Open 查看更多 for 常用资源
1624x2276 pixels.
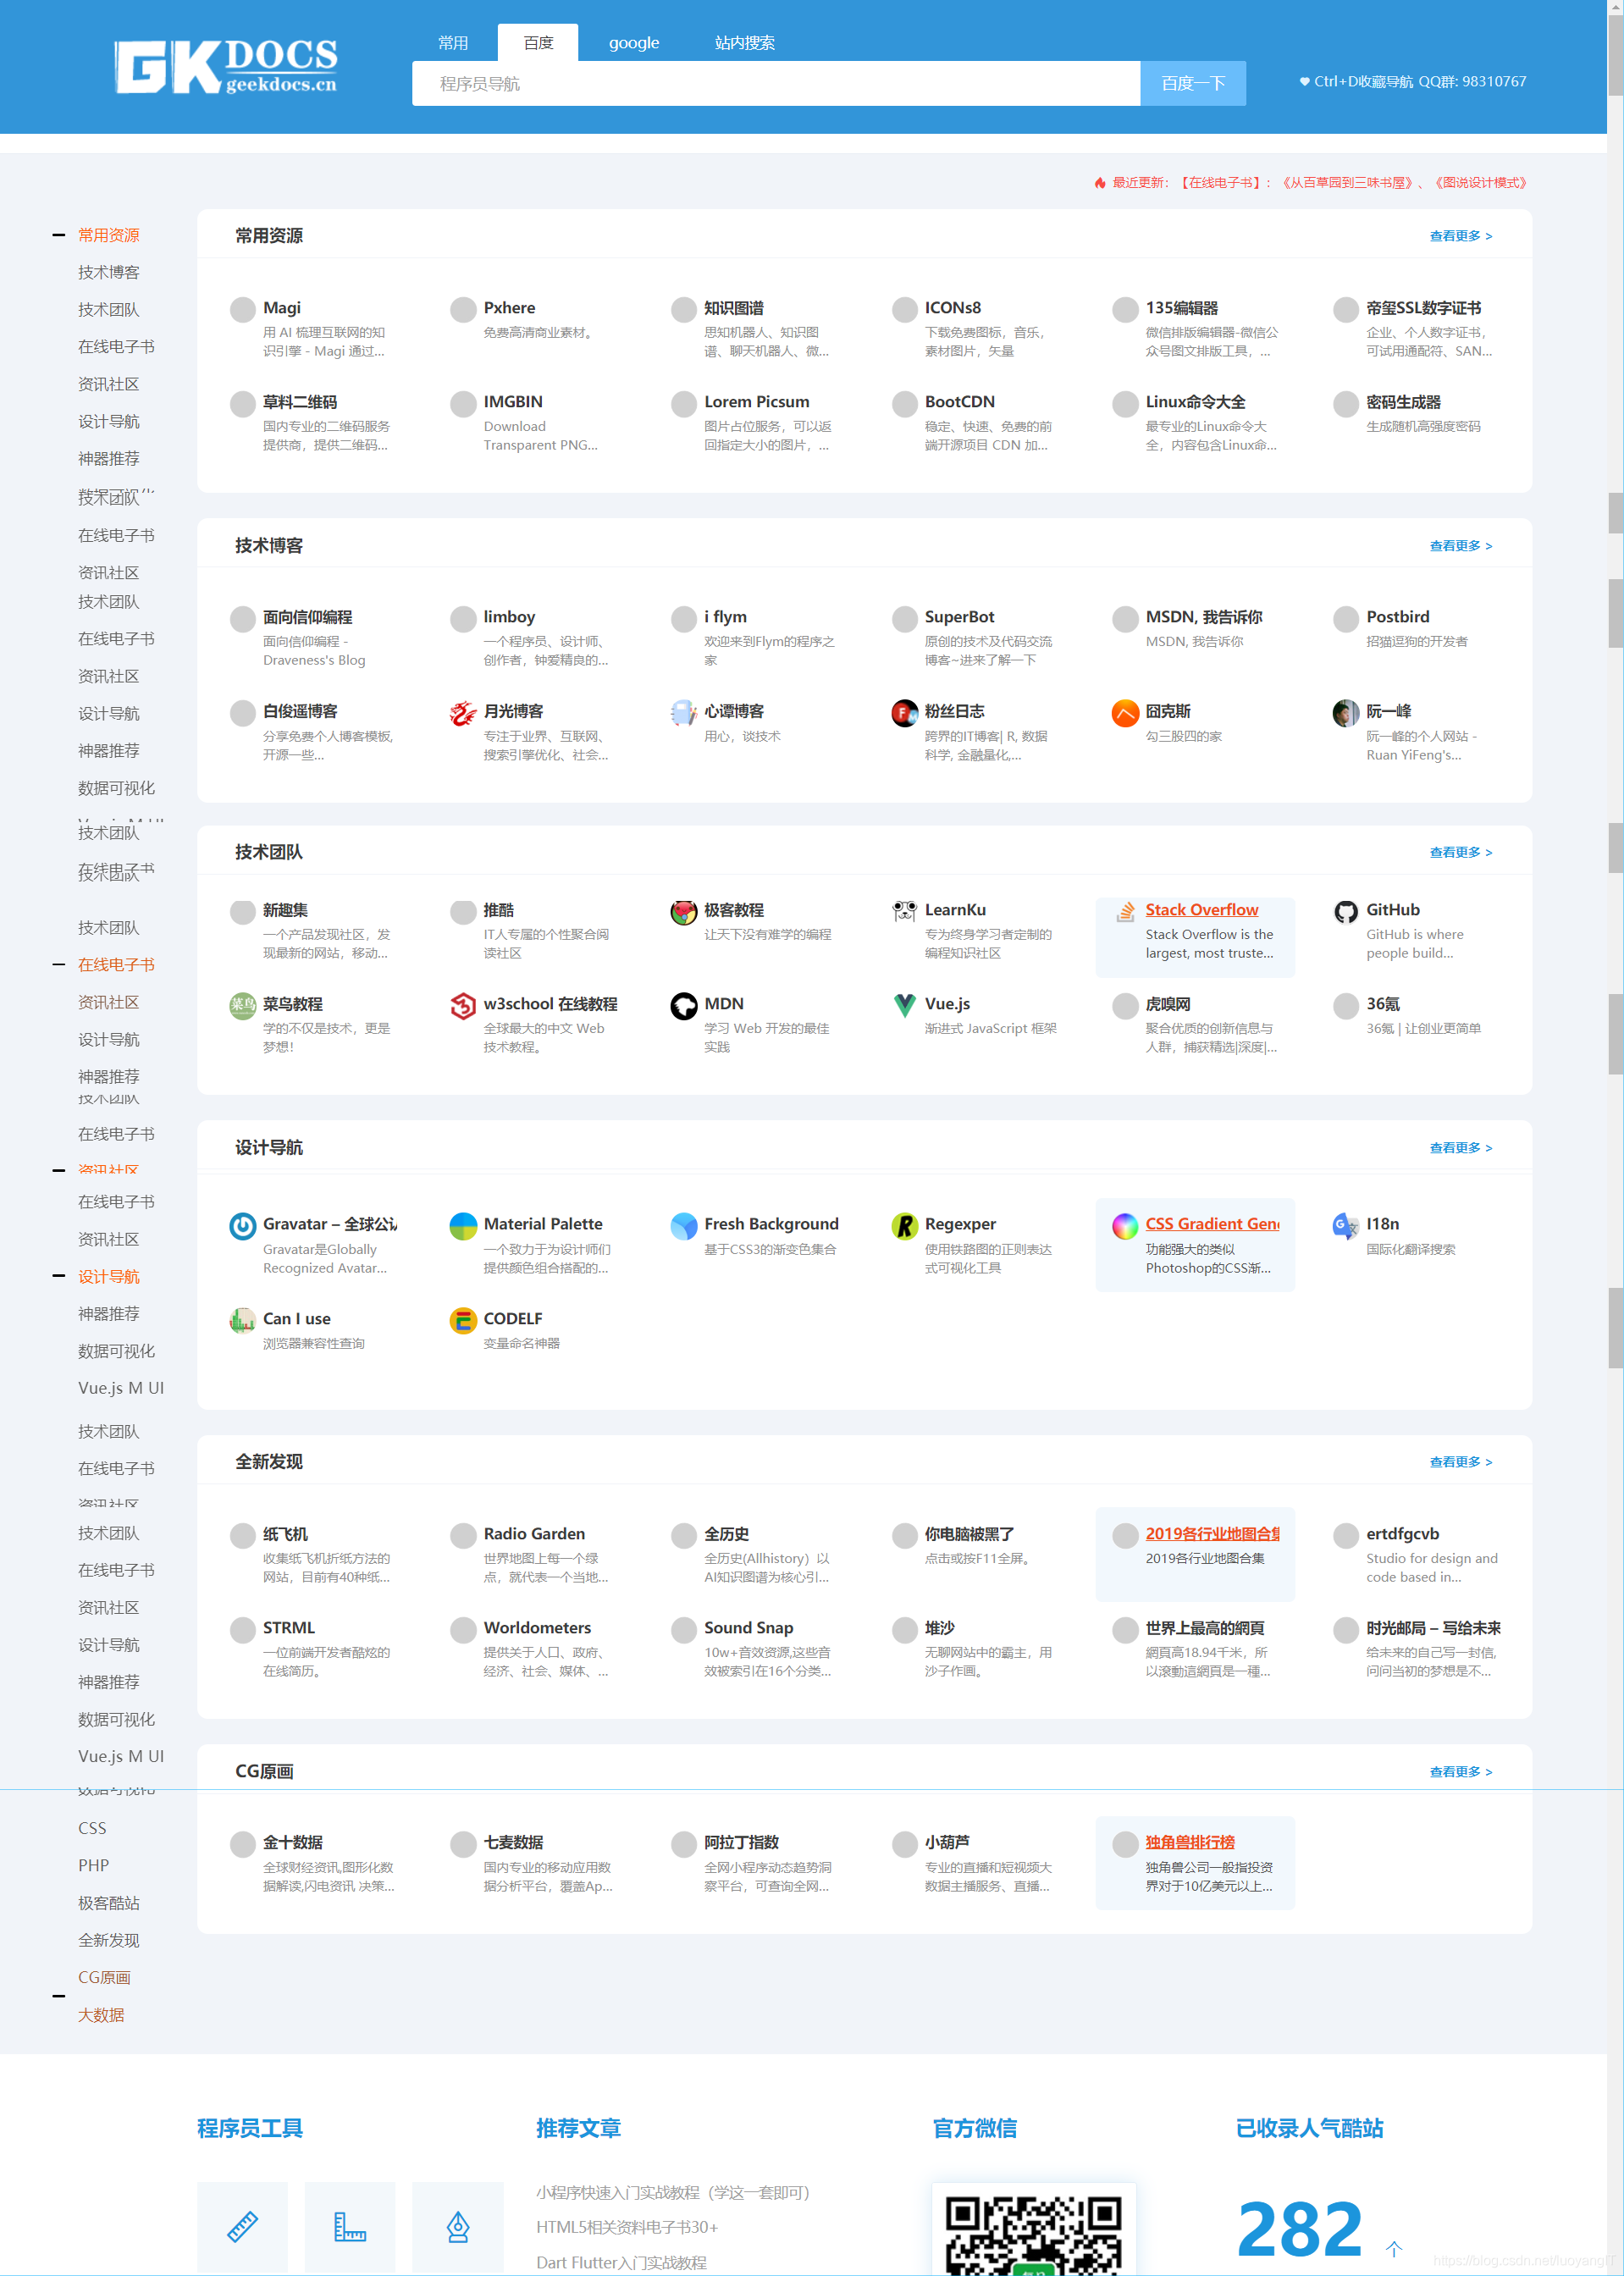coord(1461,236)
